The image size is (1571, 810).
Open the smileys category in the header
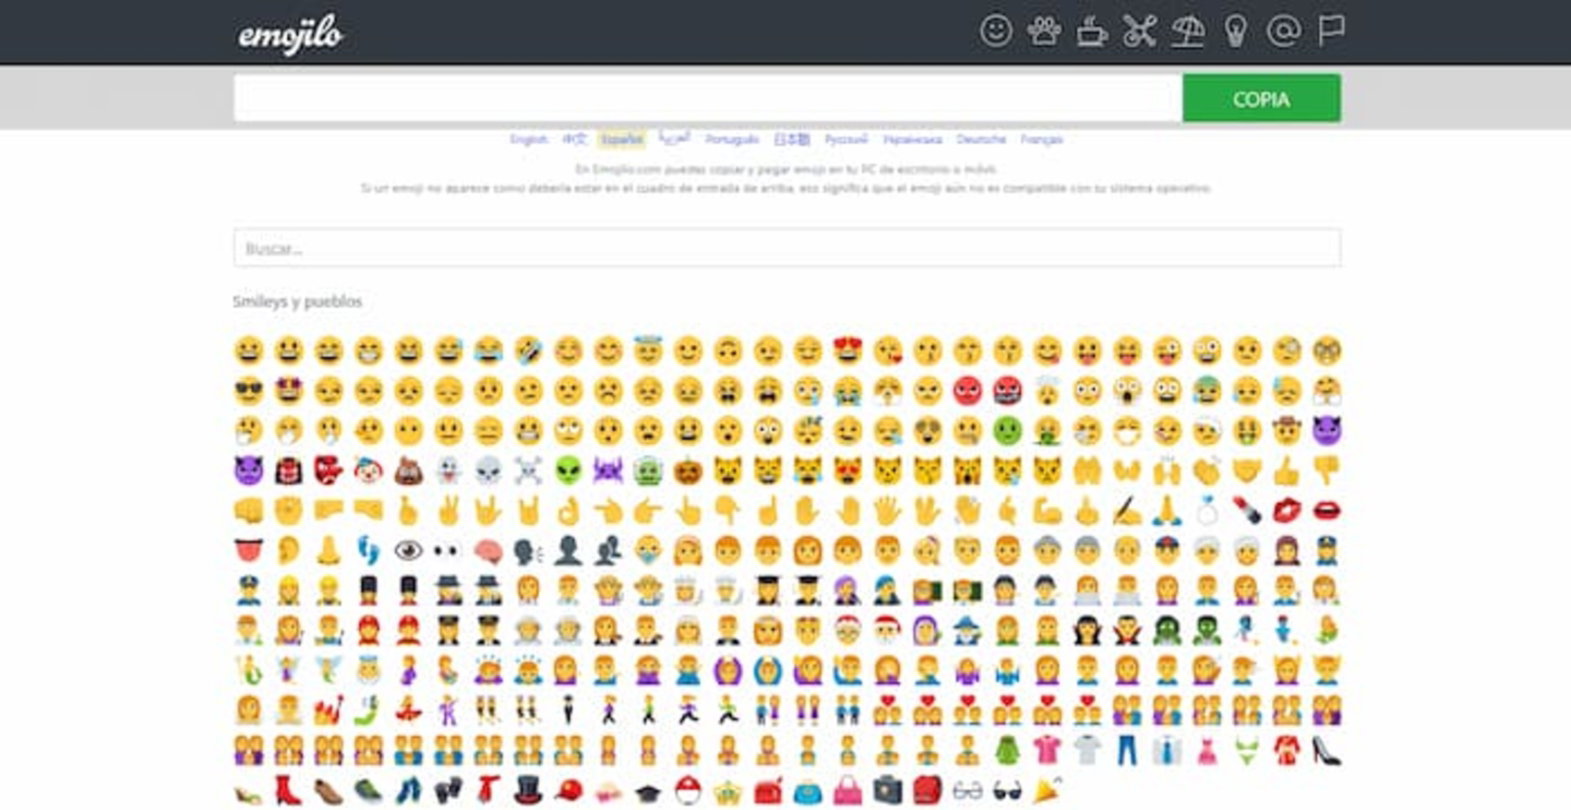[x=995, y=31]
